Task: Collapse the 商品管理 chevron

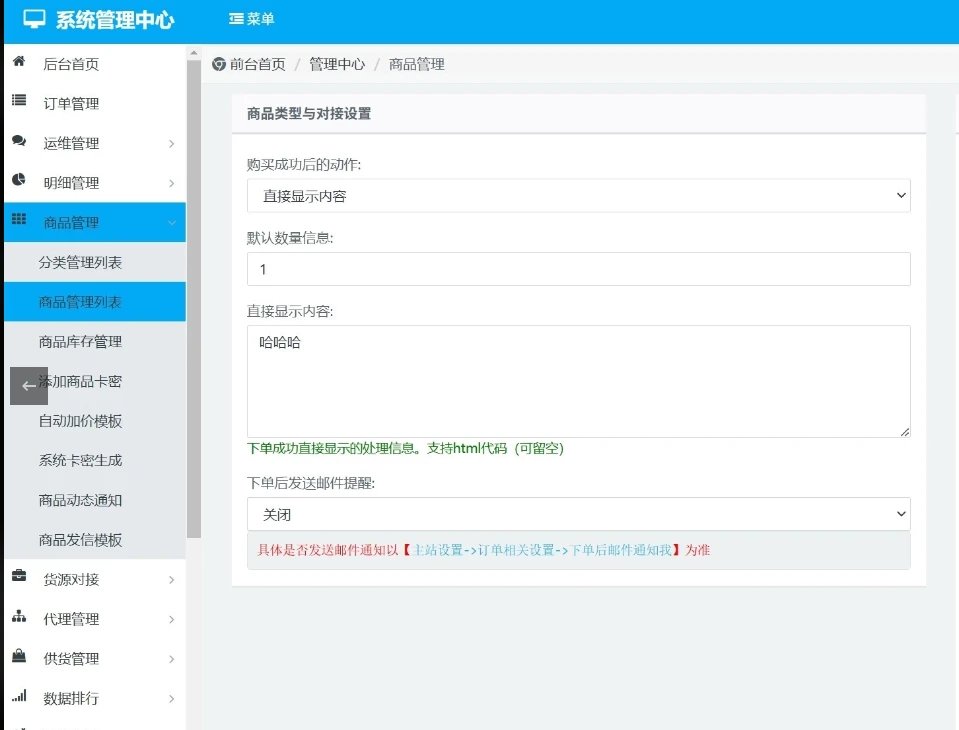Action: coord(172,223)
